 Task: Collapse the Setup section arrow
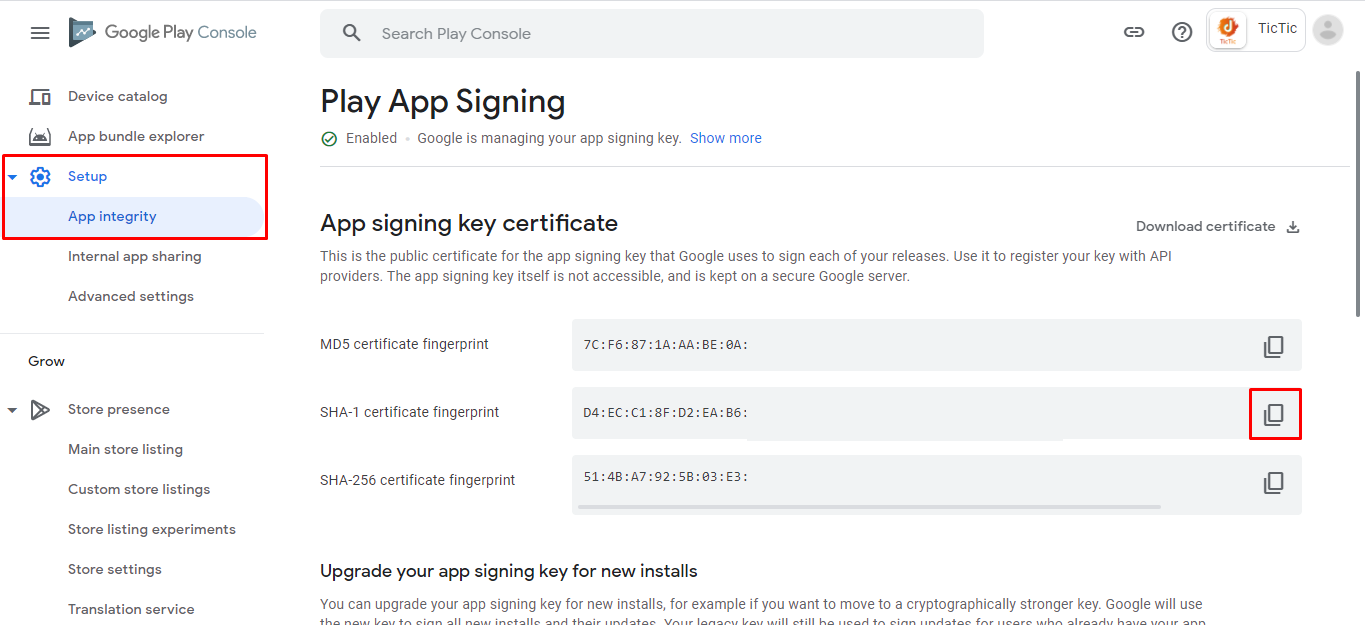pos(13,177)
